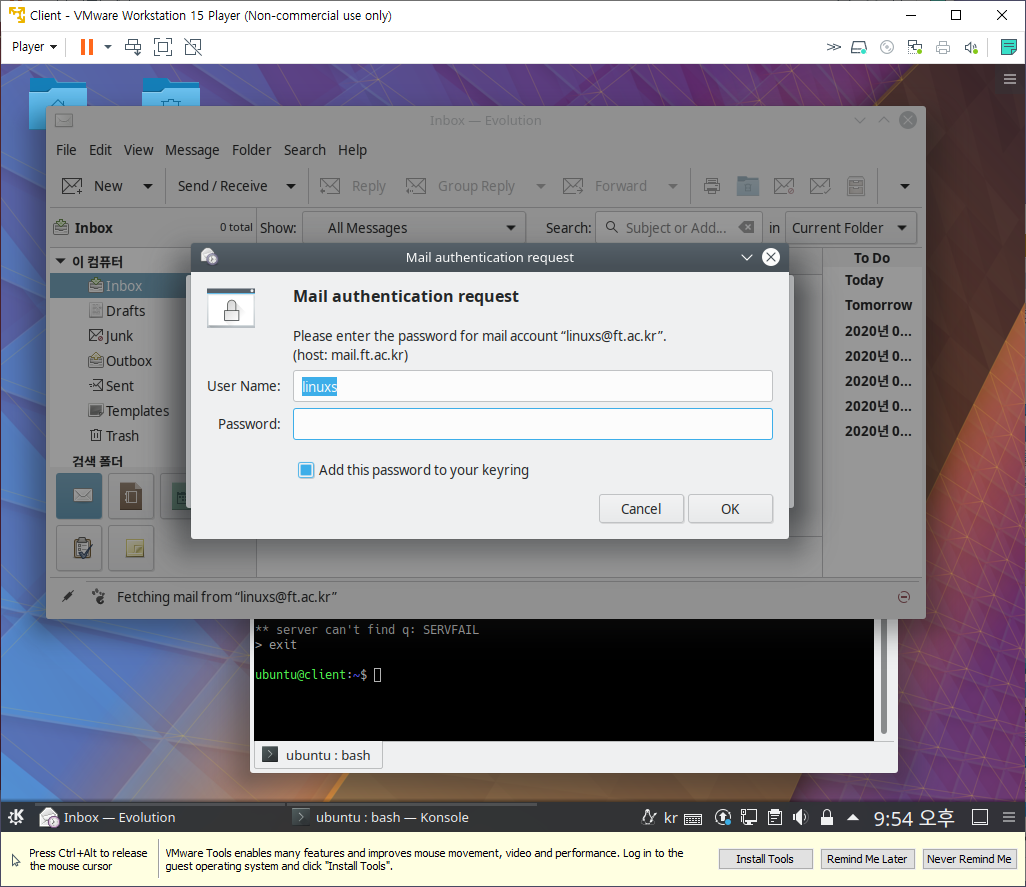
Task: Collapse the 이 컴퓨터 folder tree
Action: (61, 262)
